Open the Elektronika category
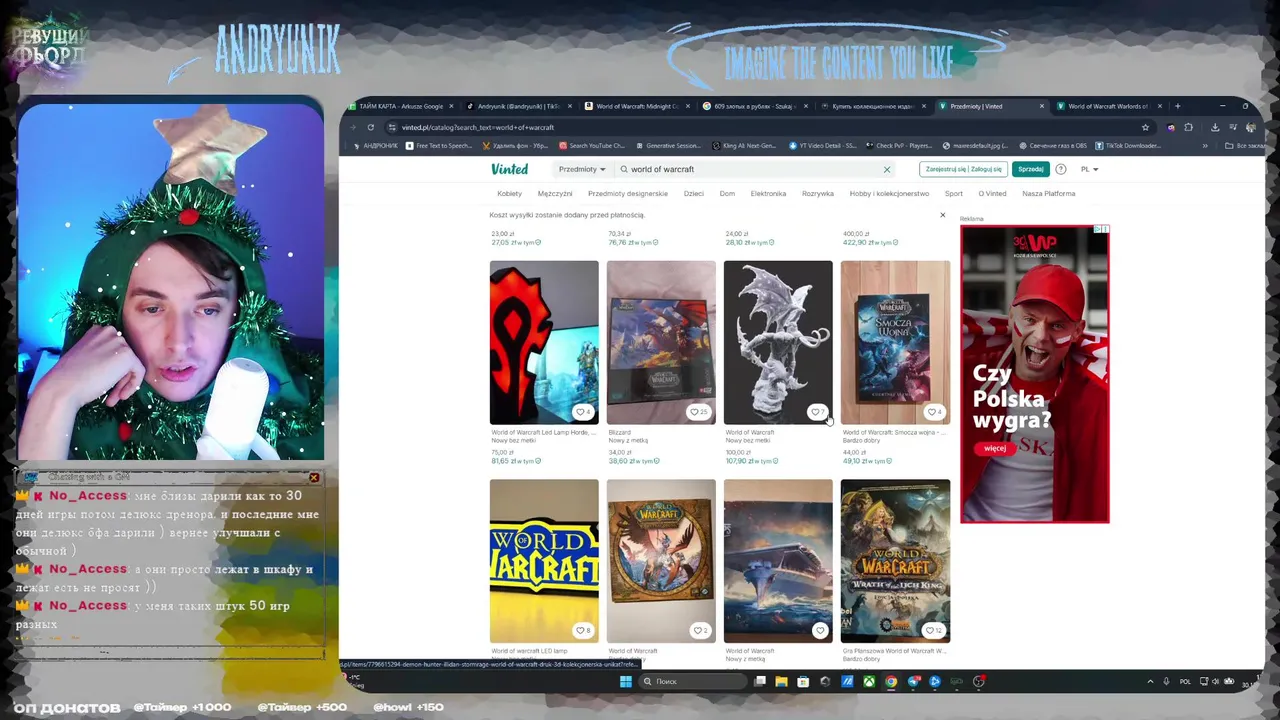 pos(768,194)
